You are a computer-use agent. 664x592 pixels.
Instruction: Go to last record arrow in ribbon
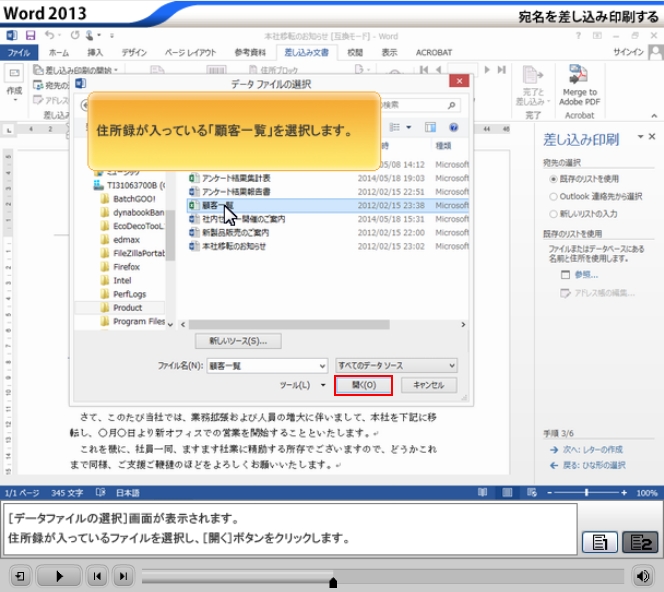click(x=502, y=69)
